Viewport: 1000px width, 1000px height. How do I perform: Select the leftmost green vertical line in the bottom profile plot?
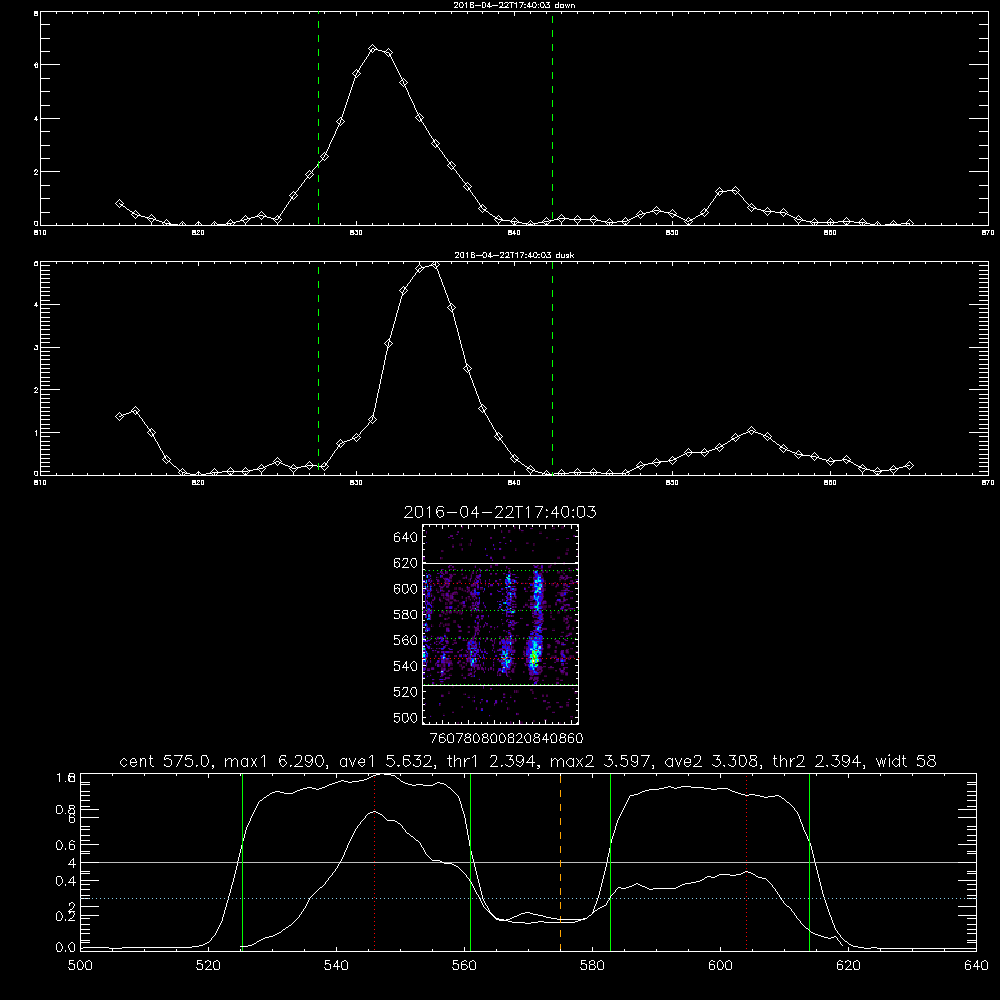[242, 862]
